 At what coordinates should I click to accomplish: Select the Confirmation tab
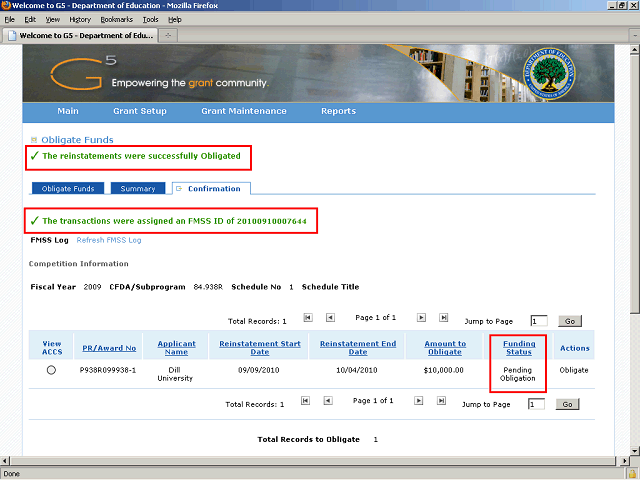pyautogui.click(x=211, y=189)
